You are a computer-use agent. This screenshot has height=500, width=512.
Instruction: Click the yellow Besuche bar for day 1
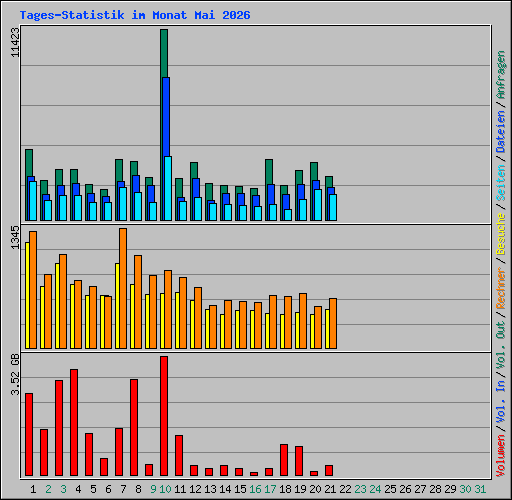pos(27,295)
